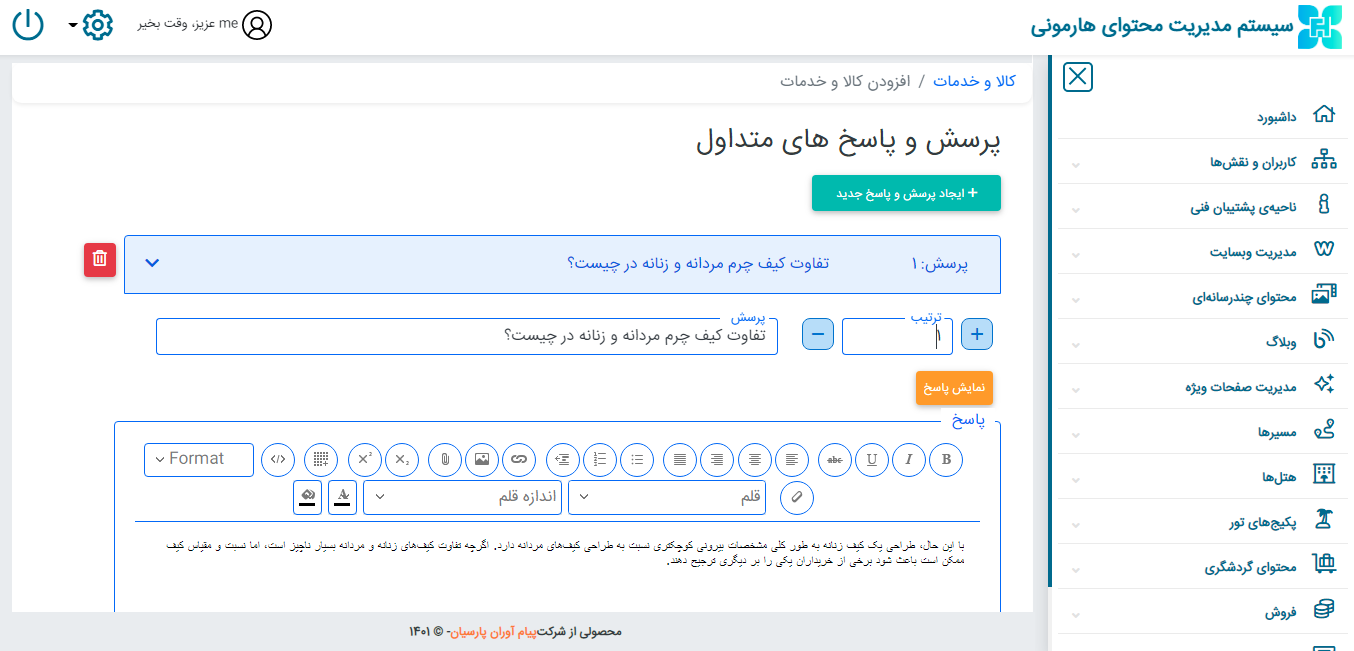Toggle superscript in the editor toolbar
Image resolution: width=1354 pixels, height=651 pixels.
pos(364,459)
